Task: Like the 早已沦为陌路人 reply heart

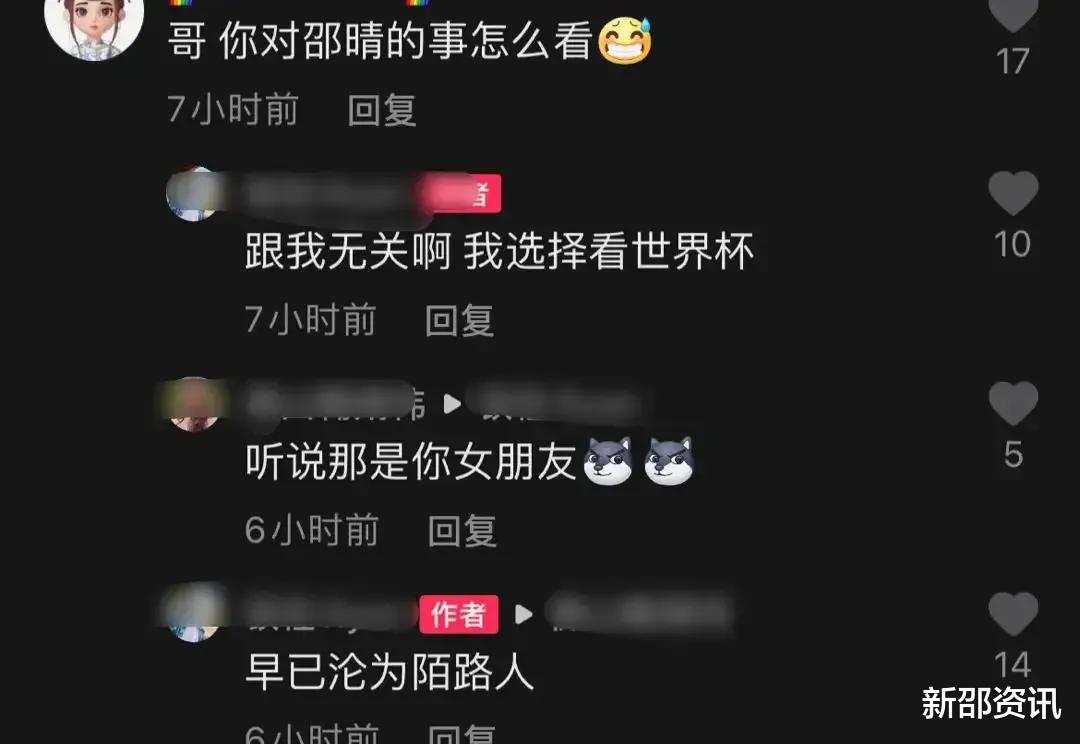Action: coord(1013,614)
